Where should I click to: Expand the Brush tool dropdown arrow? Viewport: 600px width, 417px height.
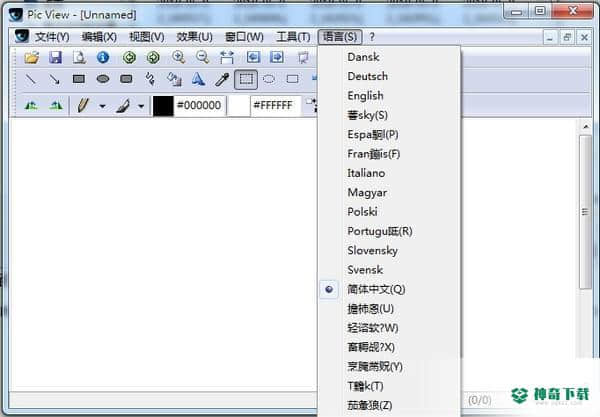[141, 106]
